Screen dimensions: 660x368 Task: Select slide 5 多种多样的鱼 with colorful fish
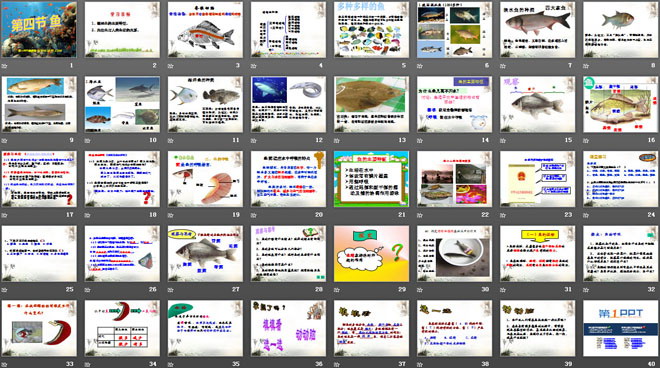[x=372, y=29]
